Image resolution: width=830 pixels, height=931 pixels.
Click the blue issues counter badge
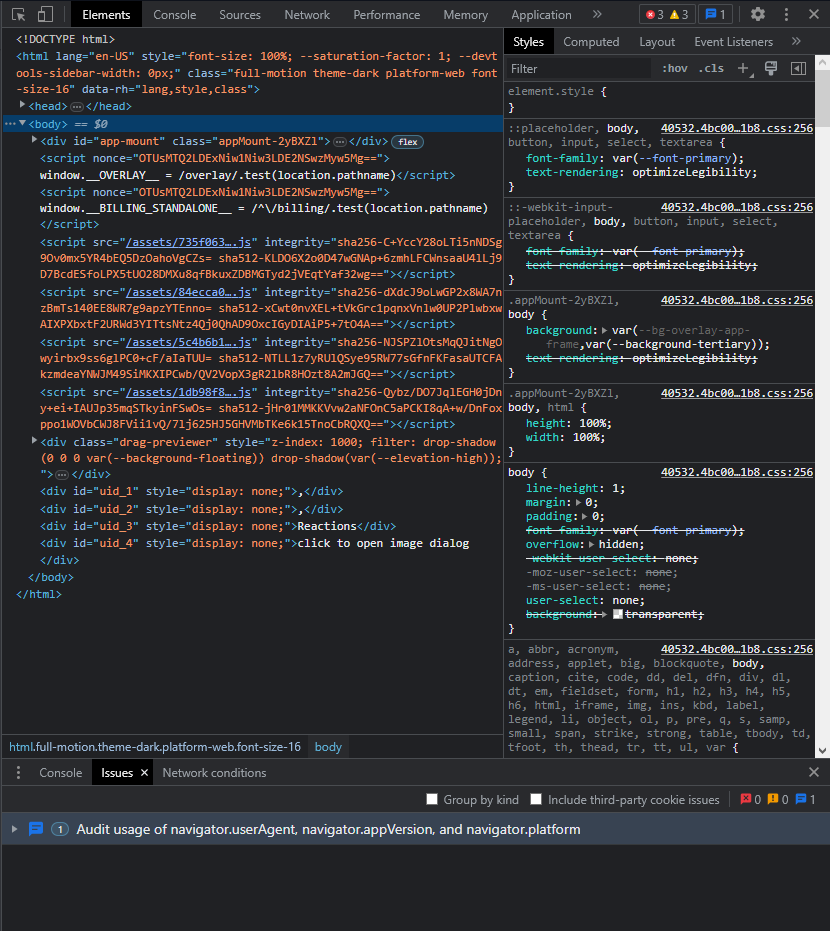(x=712, y=14)
